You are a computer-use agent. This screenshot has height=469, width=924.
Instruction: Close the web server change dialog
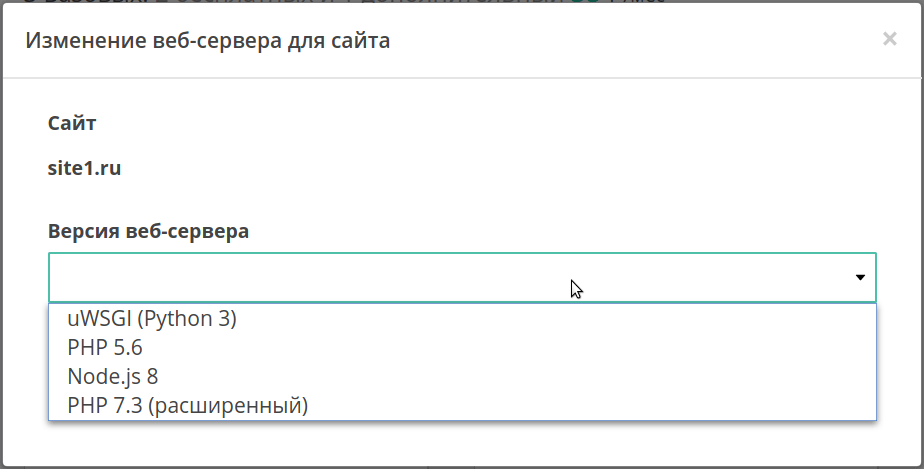pos(889,39)
